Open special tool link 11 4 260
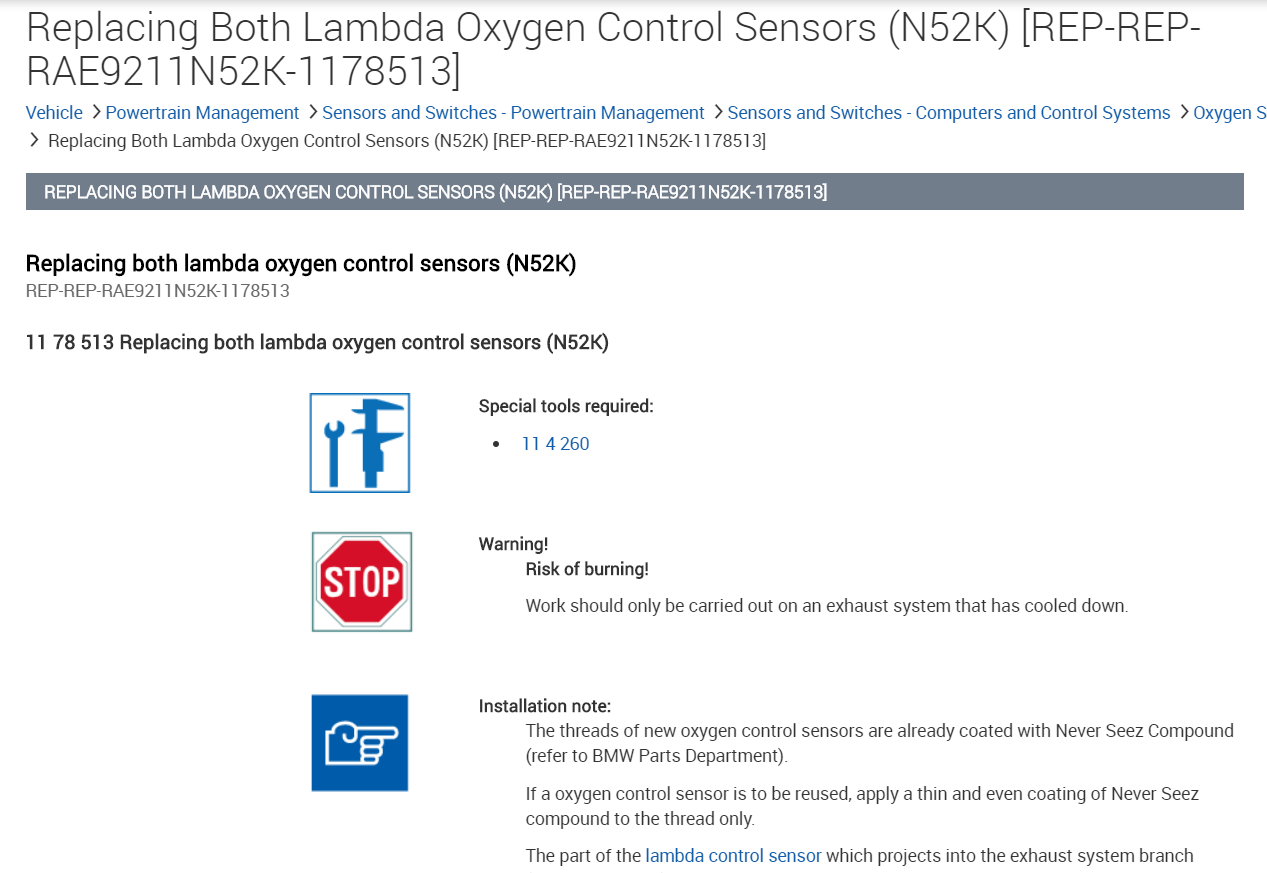 555,444
